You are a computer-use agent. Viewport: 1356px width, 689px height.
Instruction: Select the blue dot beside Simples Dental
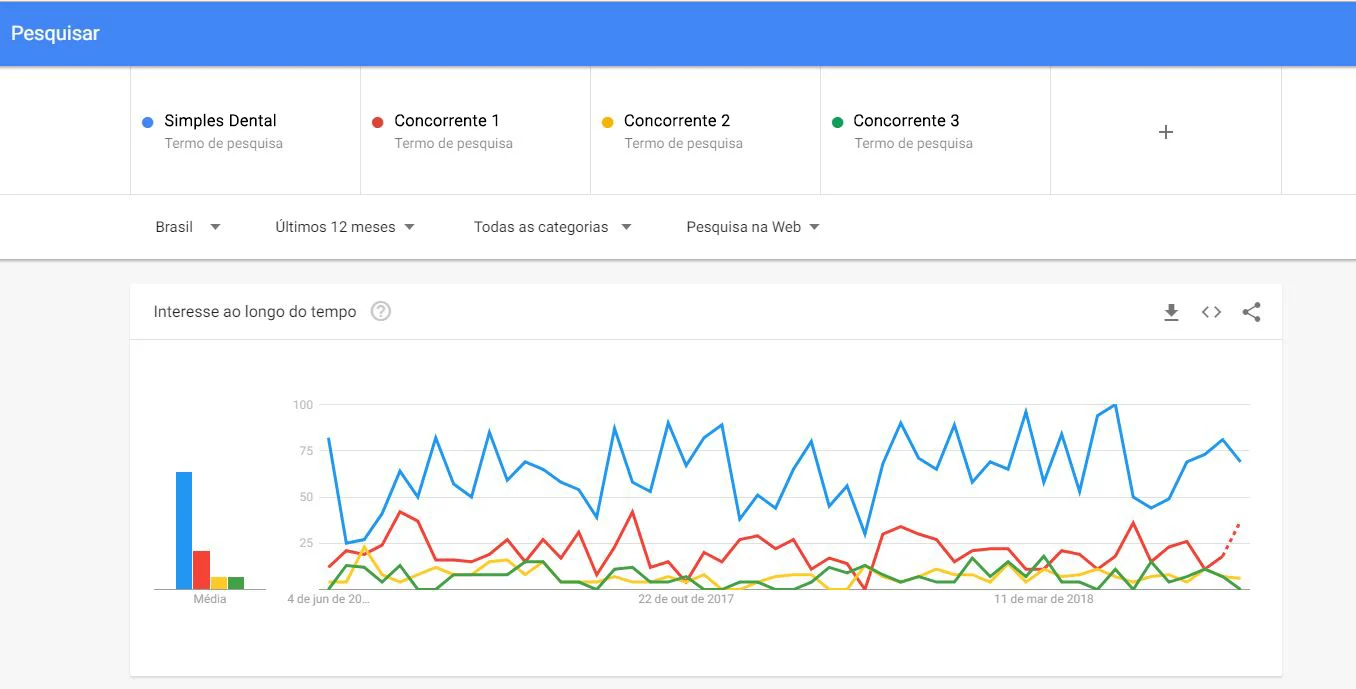(148, 122)
